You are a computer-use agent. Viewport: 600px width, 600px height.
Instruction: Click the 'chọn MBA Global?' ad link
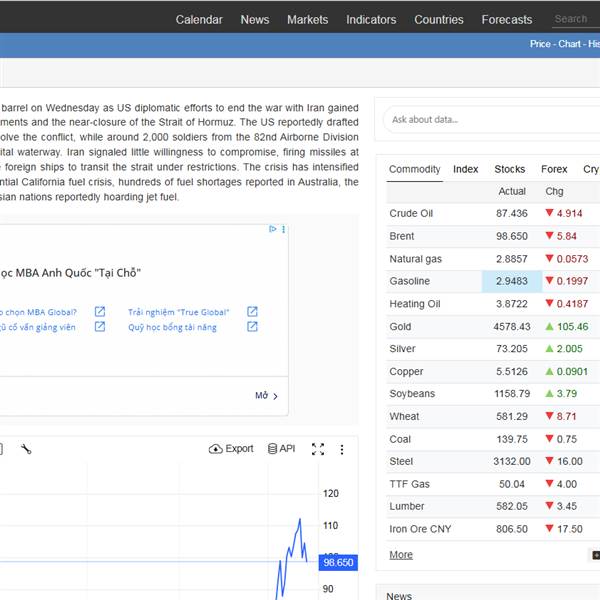point(38,312)
